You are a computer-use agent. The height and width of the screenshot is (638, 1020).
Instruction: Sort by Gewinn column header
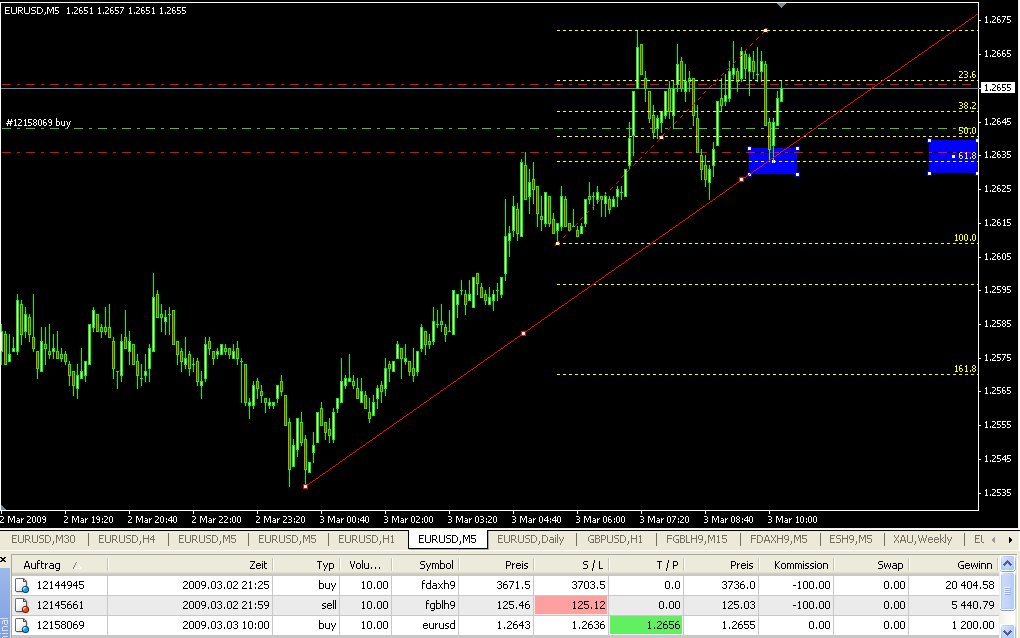click(x=953, y=565)
